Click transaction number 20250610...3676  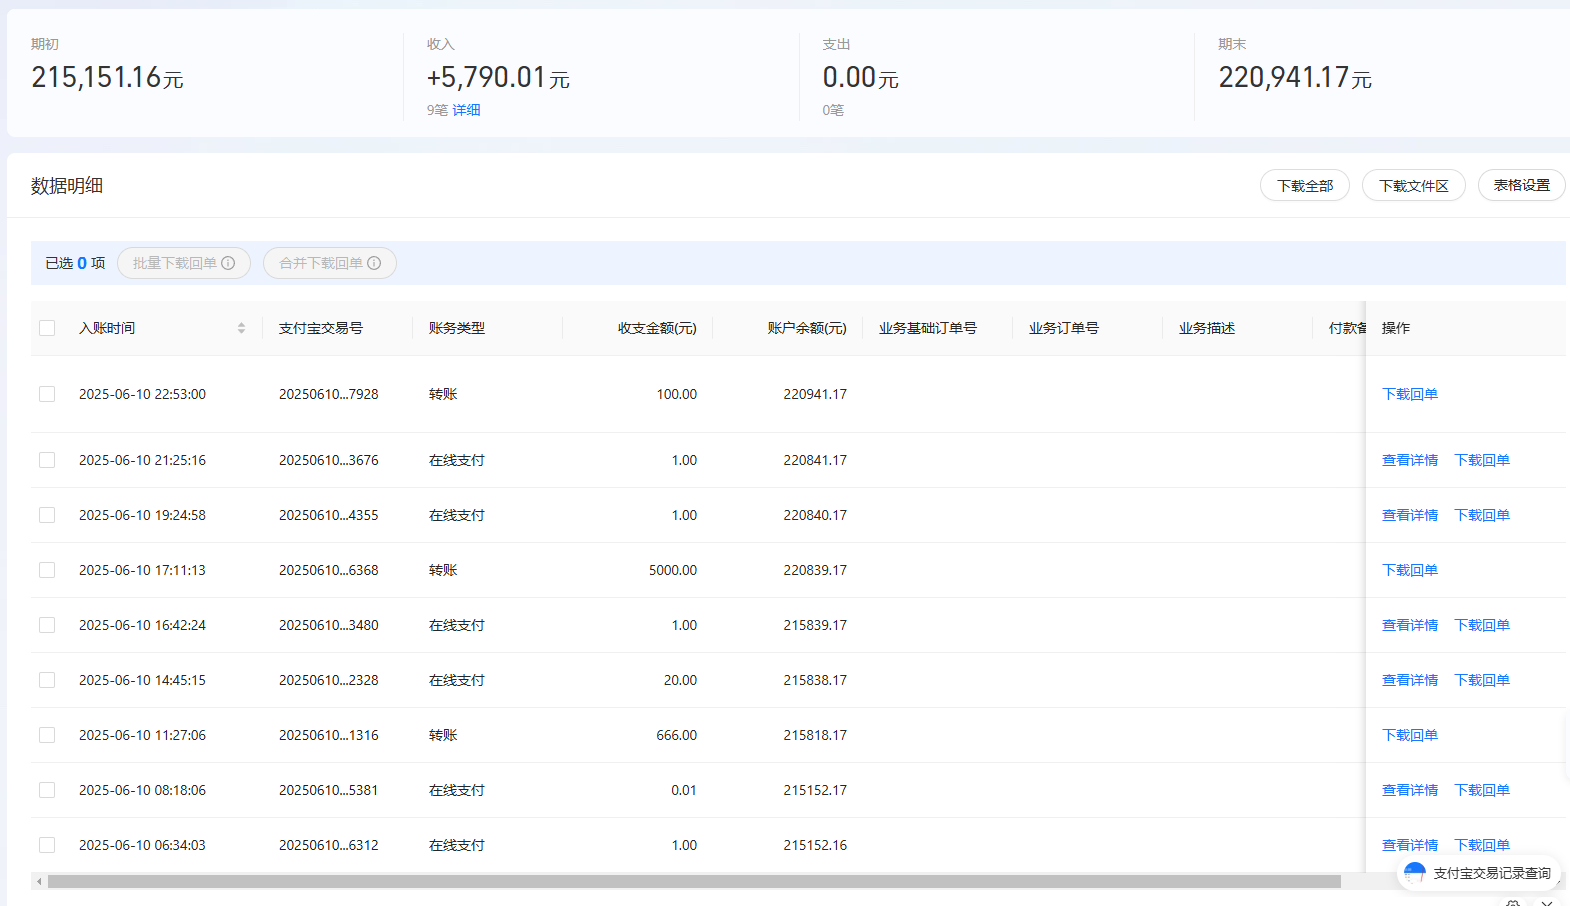pyautogui.click(x=329, y=460)
